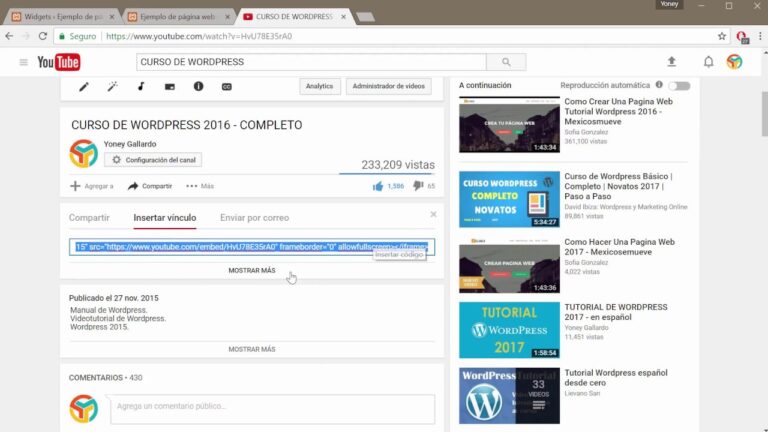
Task: Click the public comment field
Action: pyautogui.click(x=272, y=409)
